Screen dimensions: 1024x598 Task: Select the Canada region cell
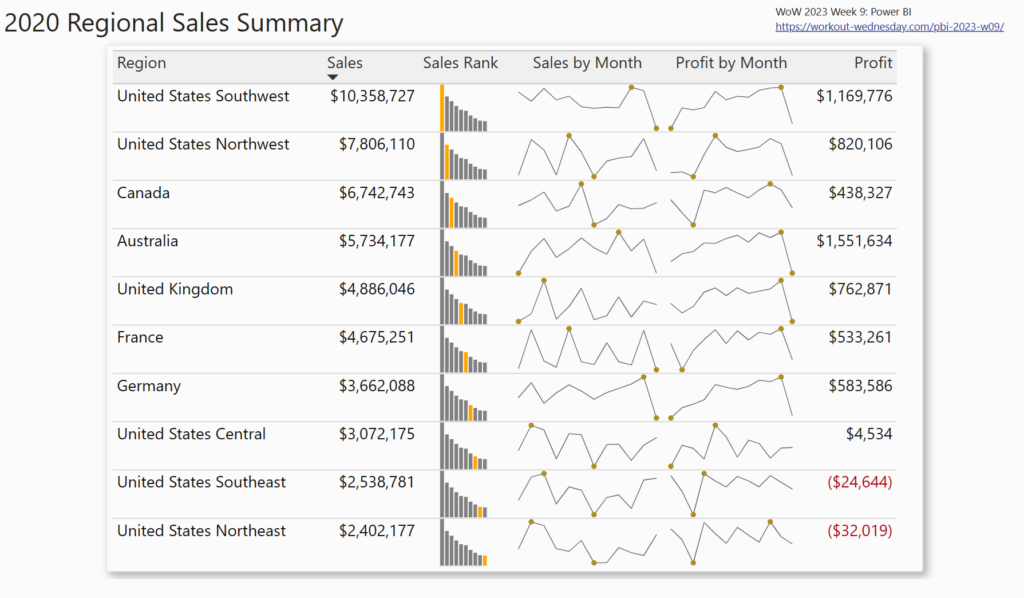pos(143,193)
